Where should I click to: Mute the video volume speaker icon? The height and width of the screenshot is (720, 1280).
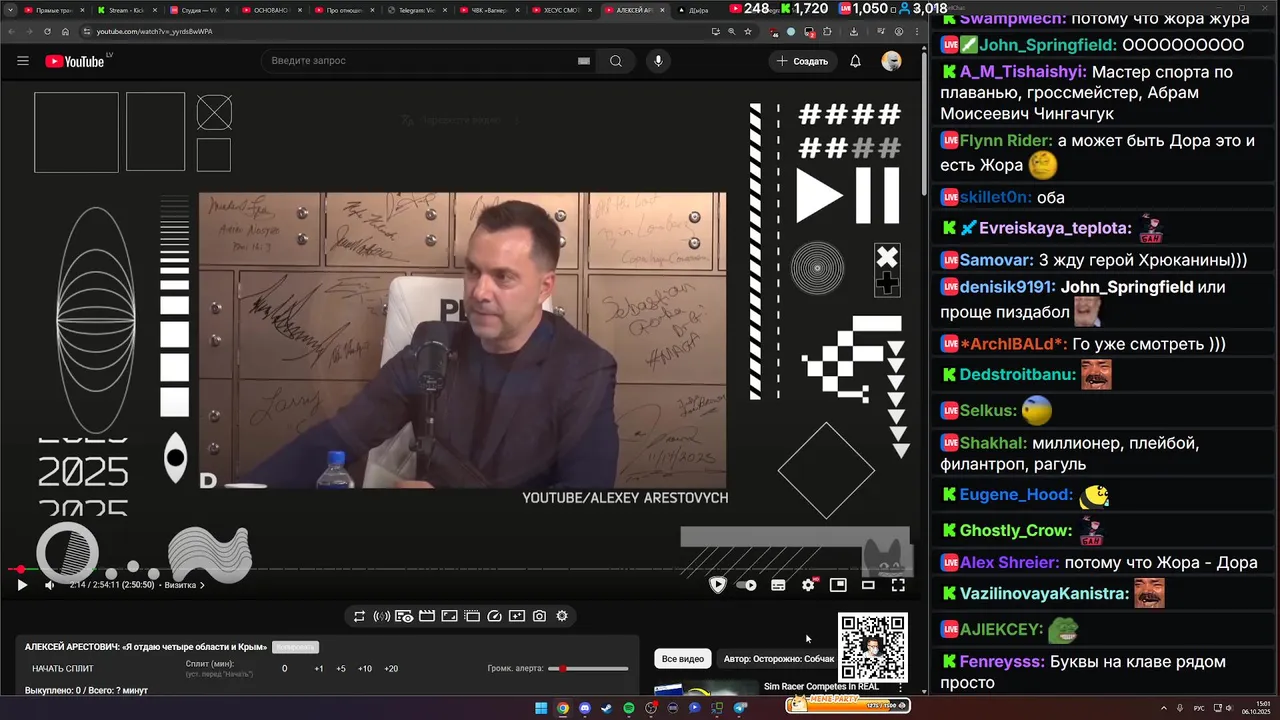(50, 585)
